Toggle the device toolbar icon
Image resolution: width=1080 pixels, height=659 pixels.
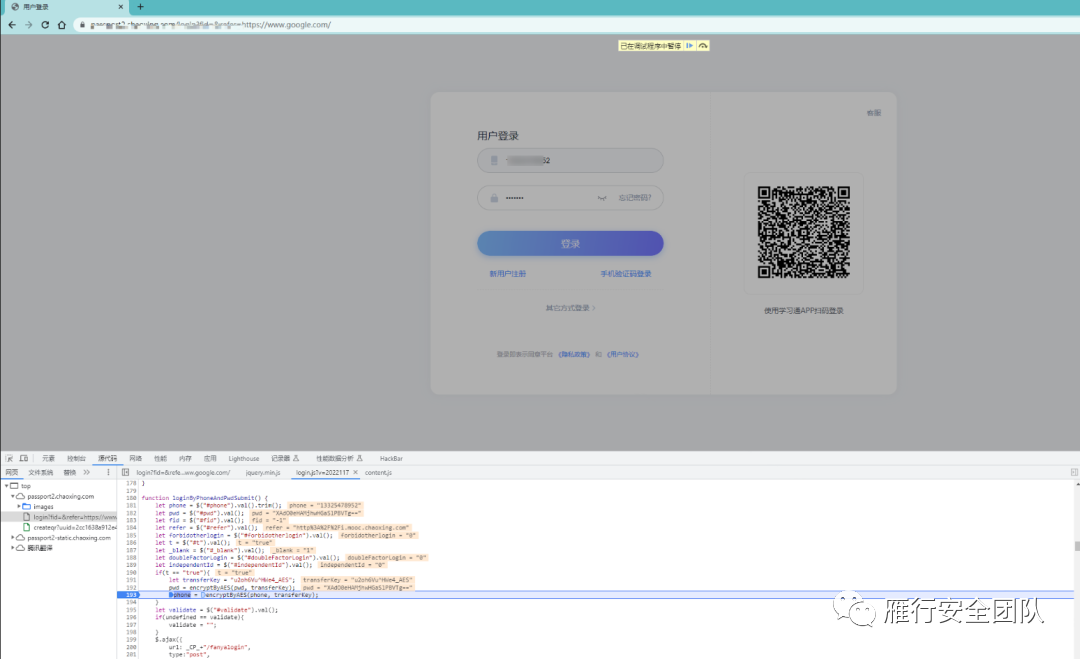[24, 458]
